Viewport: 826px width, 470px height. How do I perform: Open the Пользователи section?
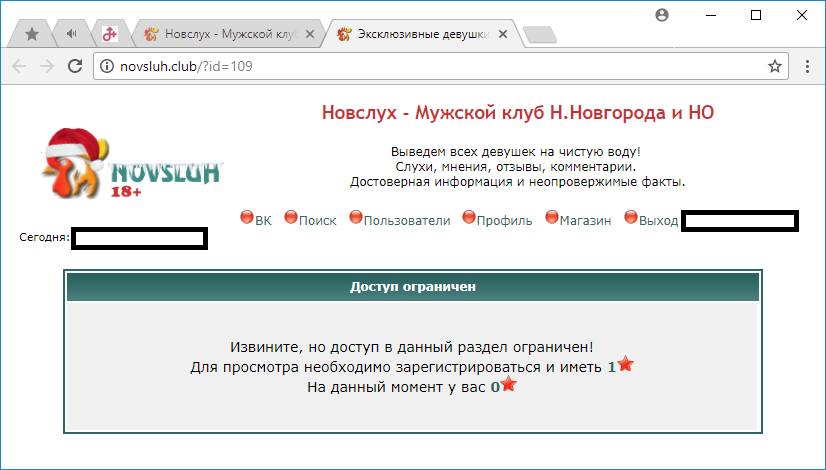tap(406, 221)
